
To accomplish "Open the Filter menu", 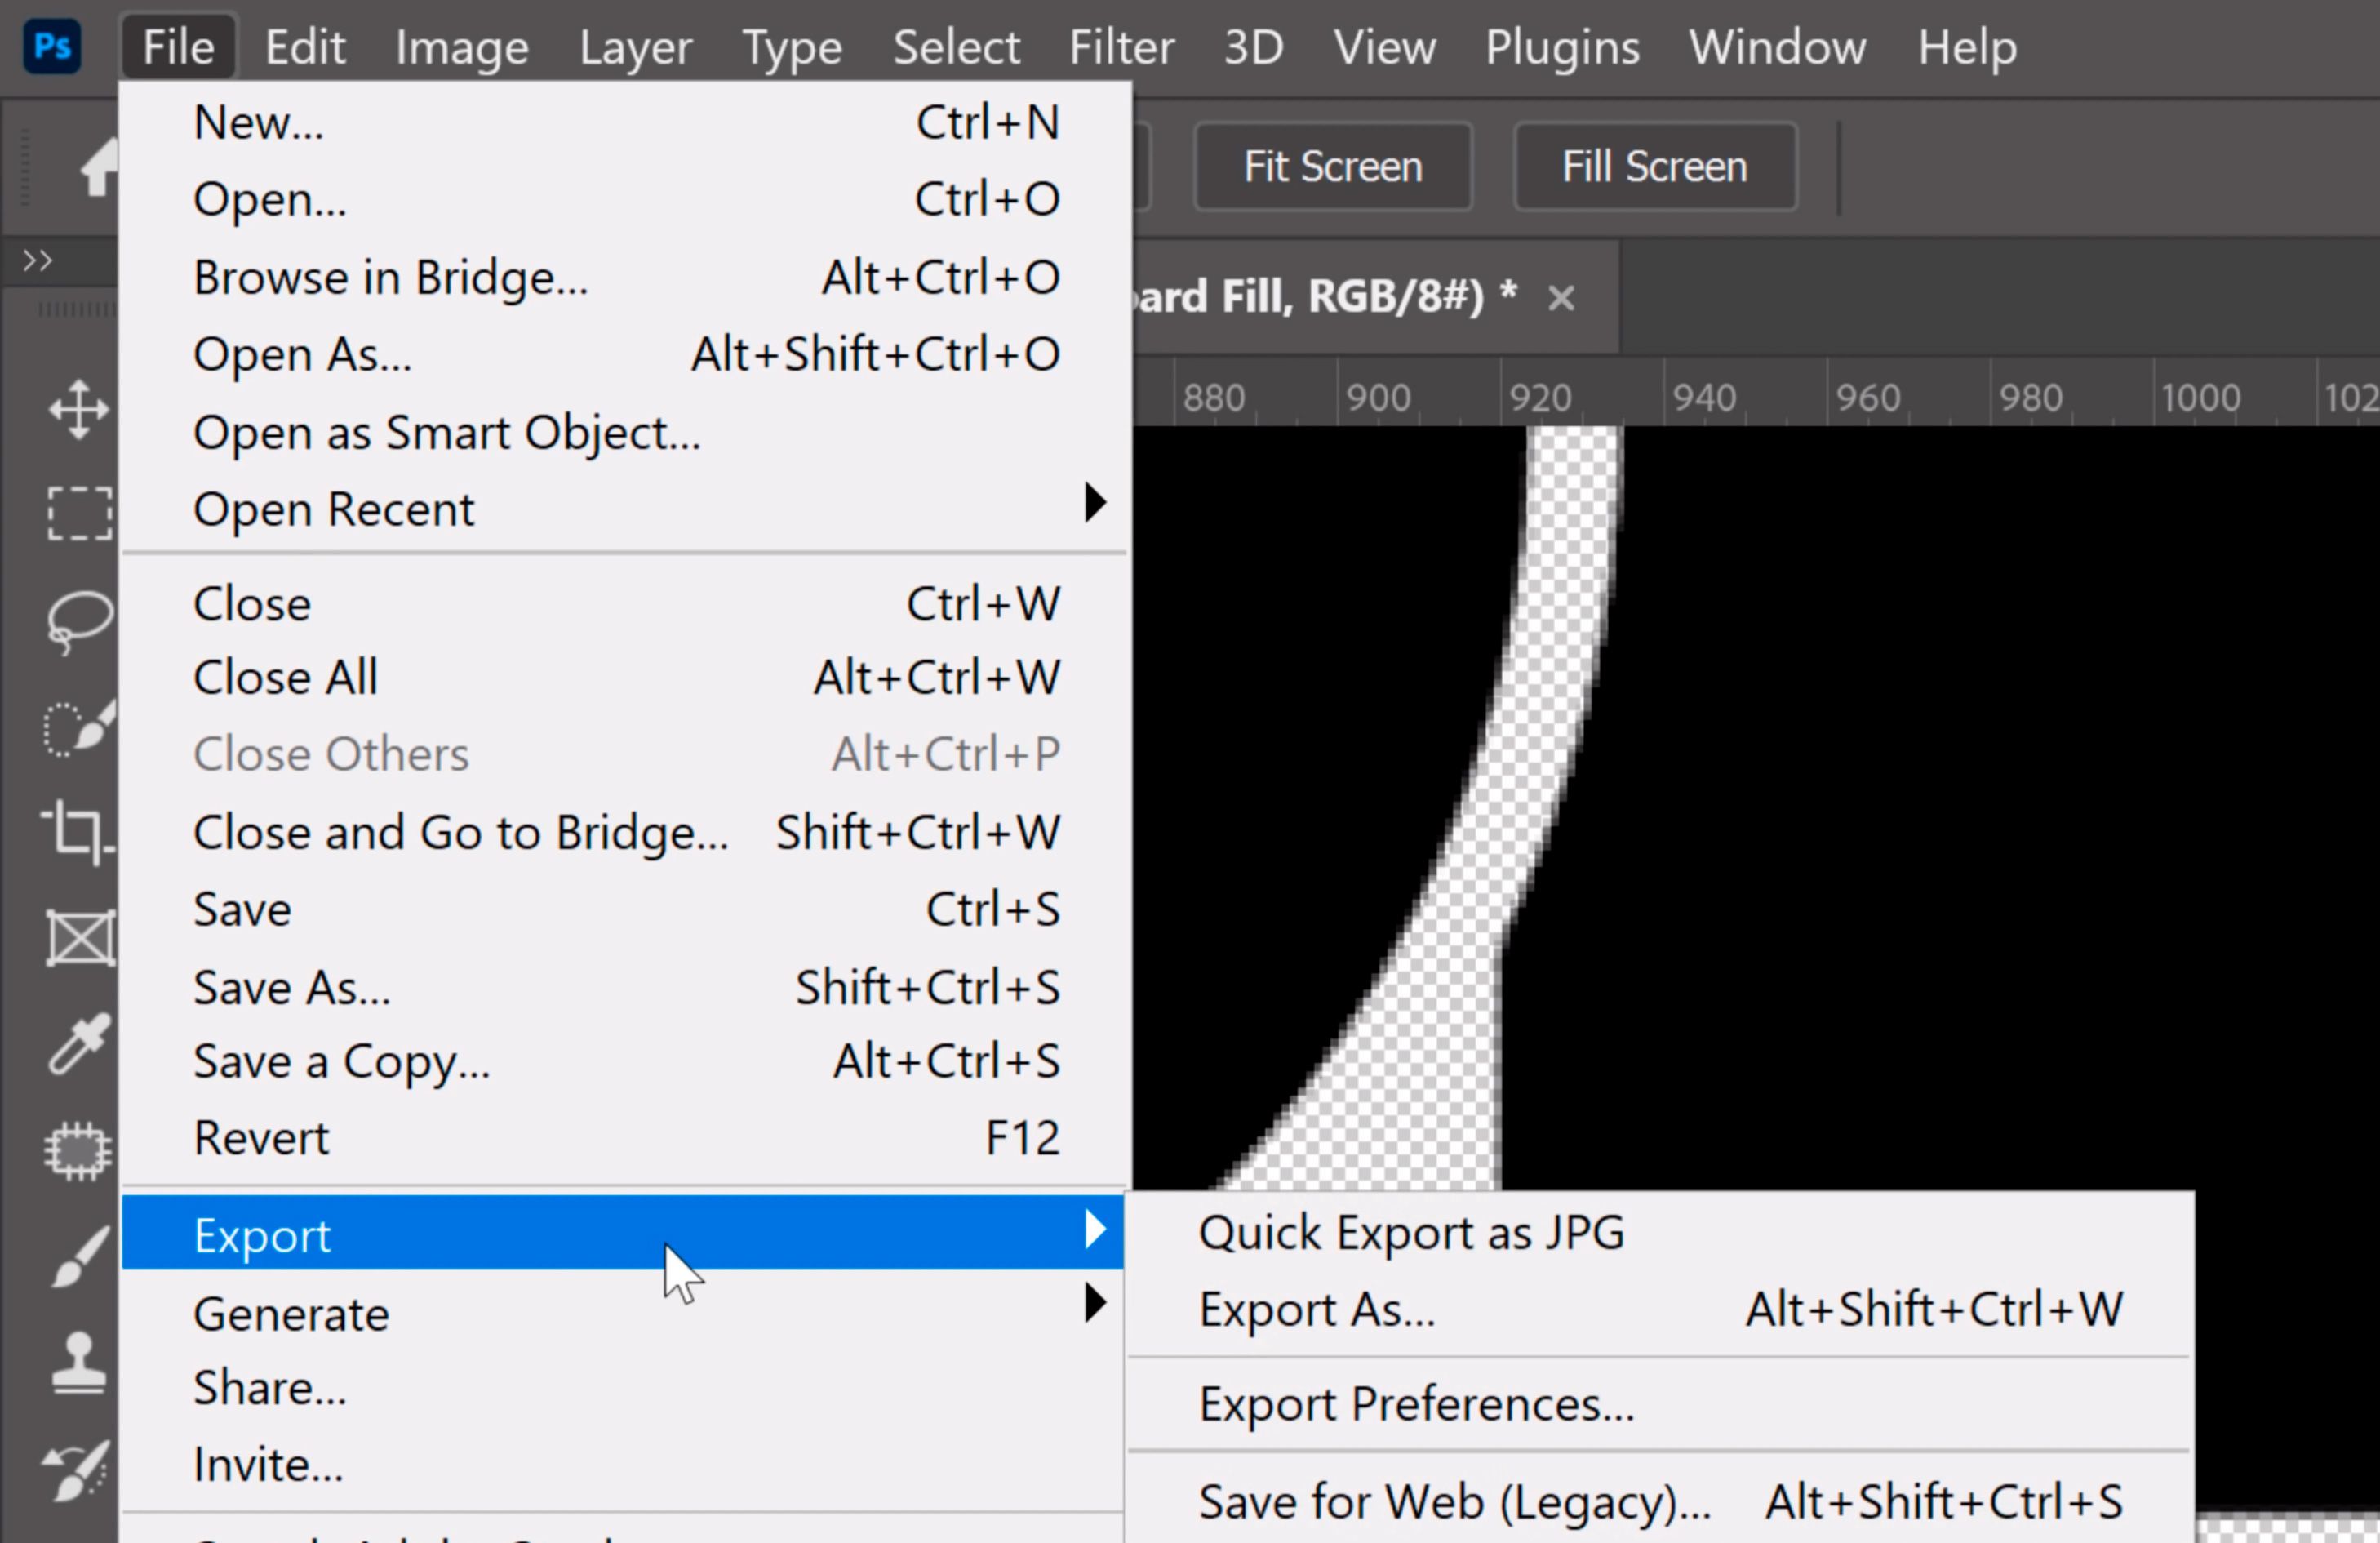I will (1121, 47).
